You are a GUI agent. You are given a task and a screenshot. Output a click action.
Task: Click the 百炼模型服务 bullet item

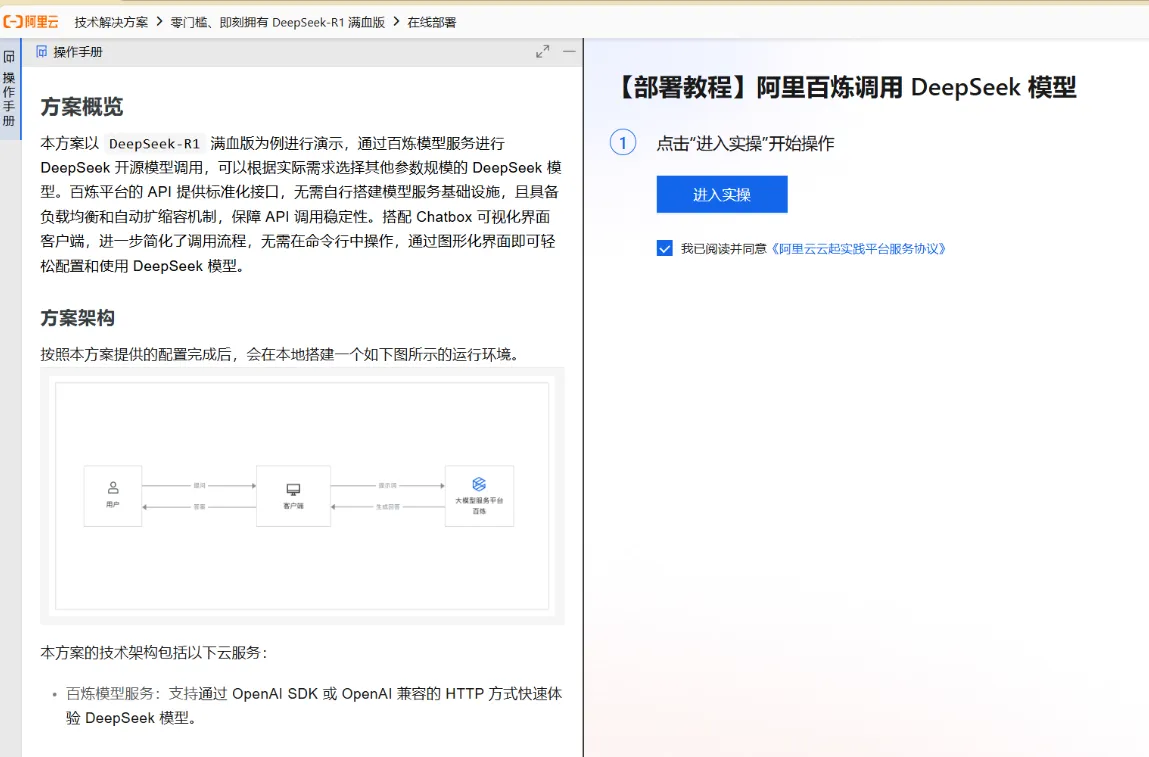pos(314,706)
